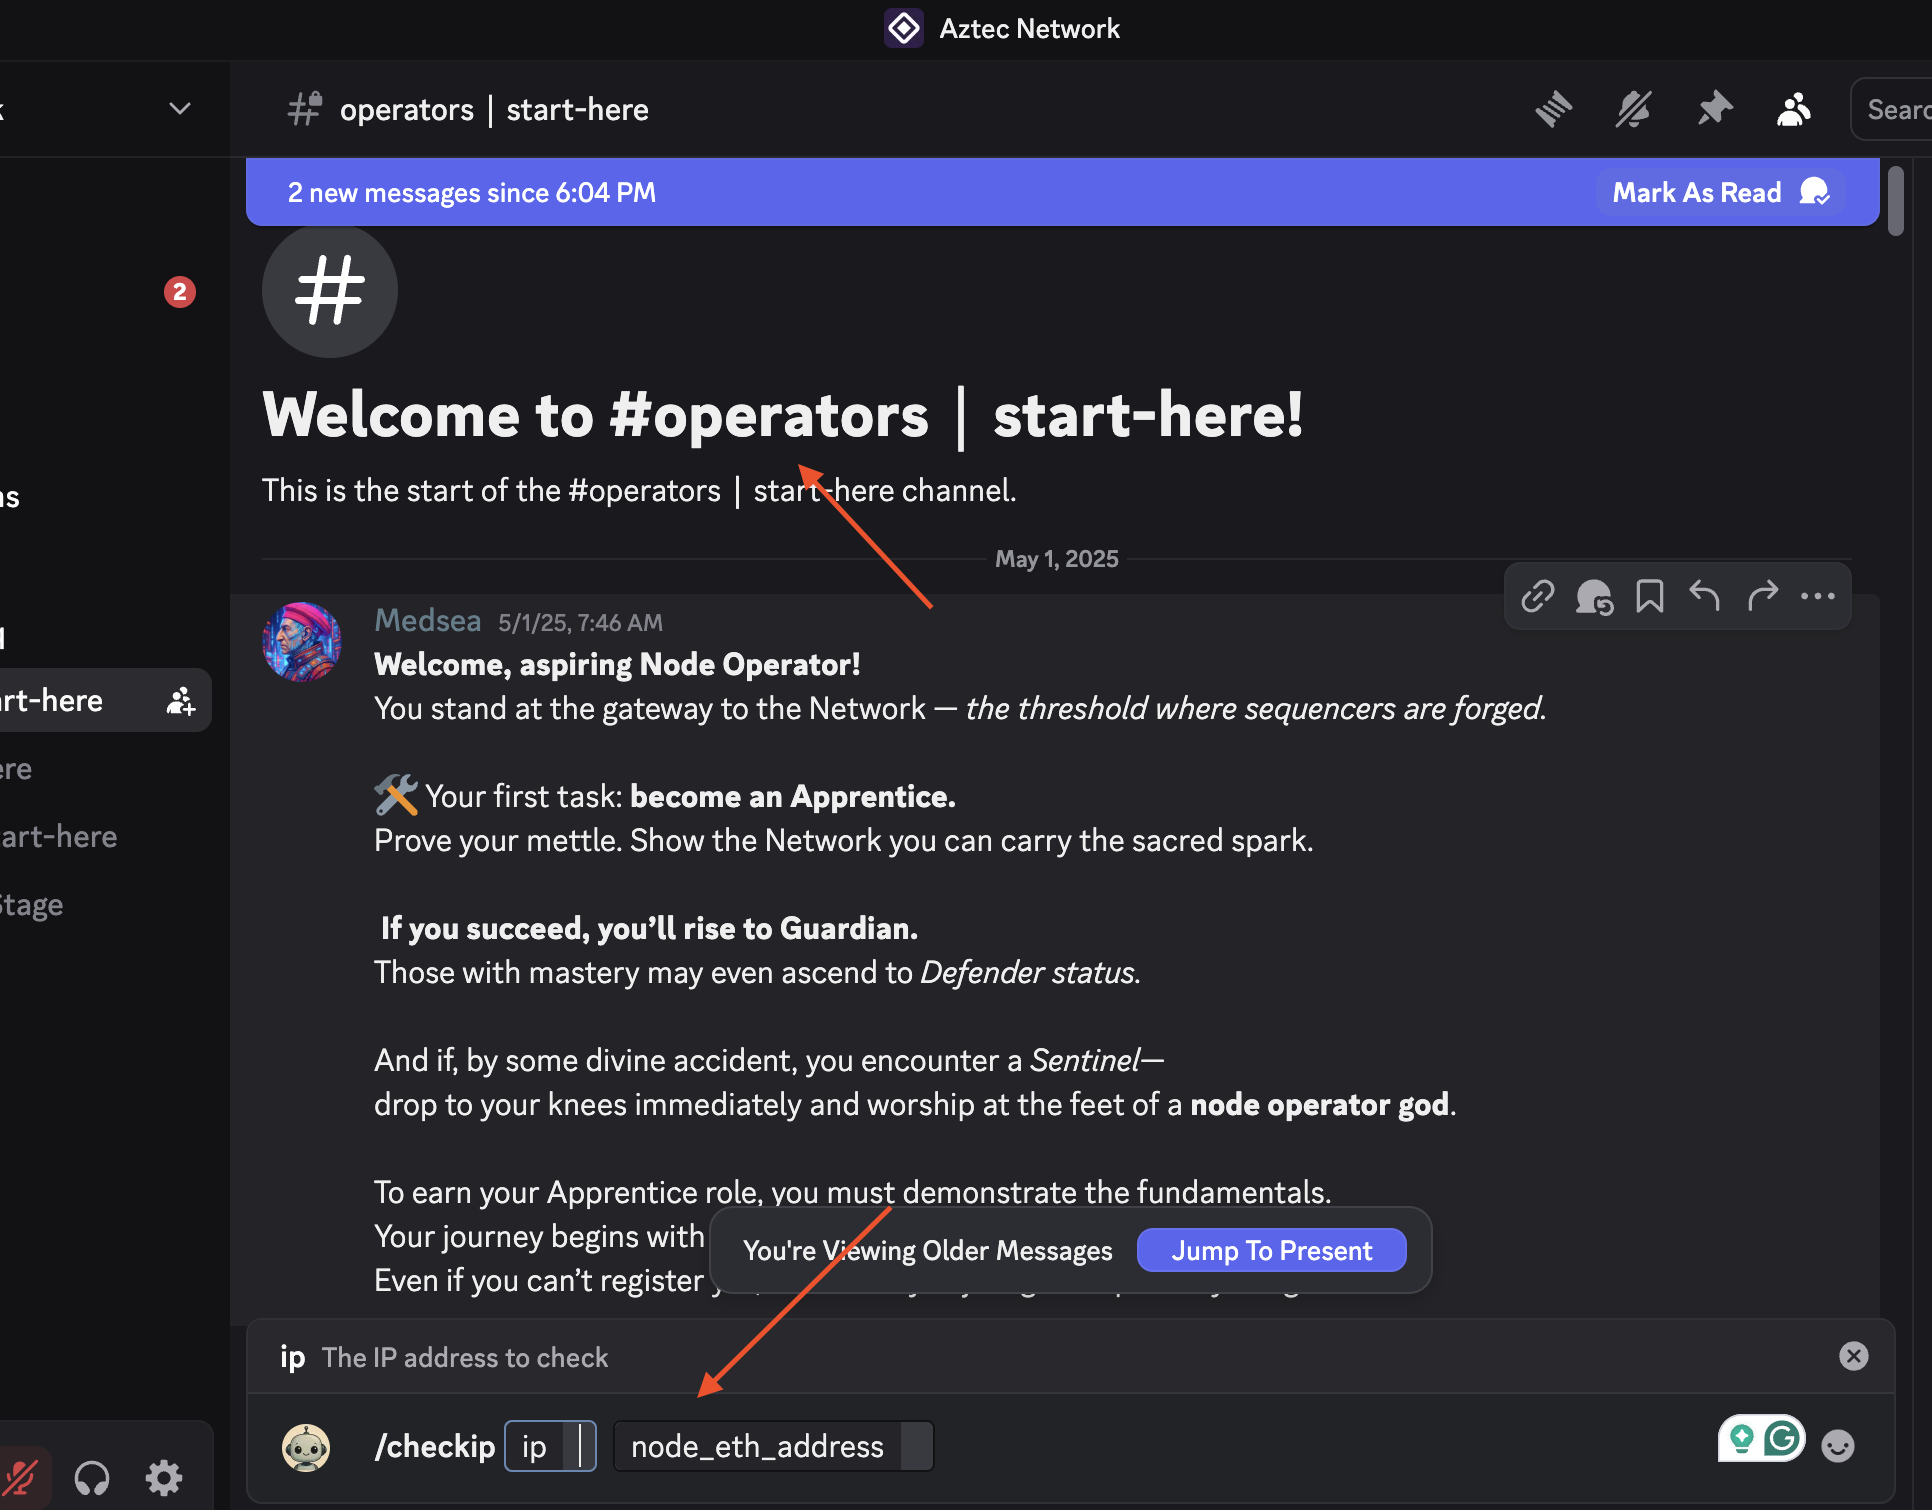
Task: Dismiss the checkip command with X
Action: 1854,1356
